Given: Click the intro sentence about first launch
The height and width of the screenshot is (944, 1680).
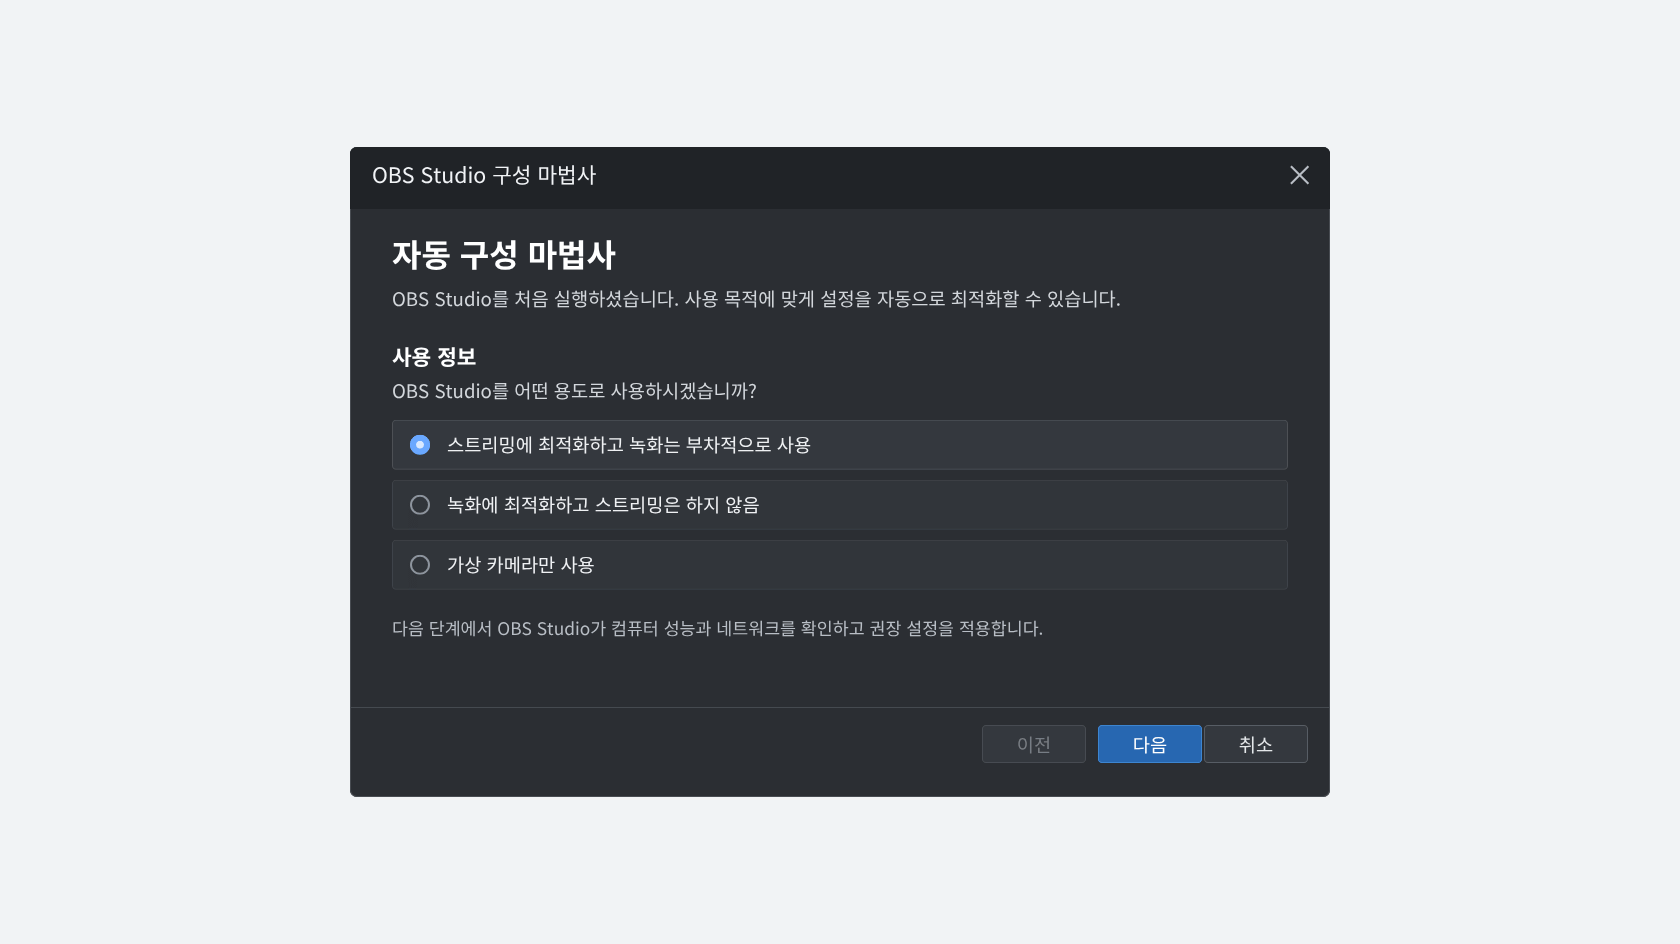Looking at the screenshot, I should [756, 299].
